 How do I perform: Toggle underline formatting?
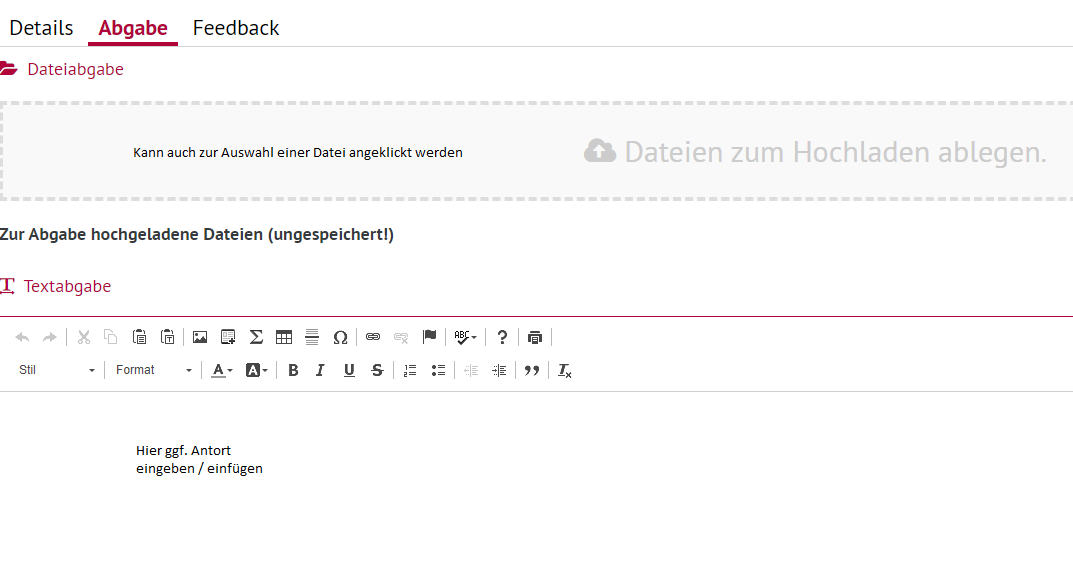click(349, 370)
